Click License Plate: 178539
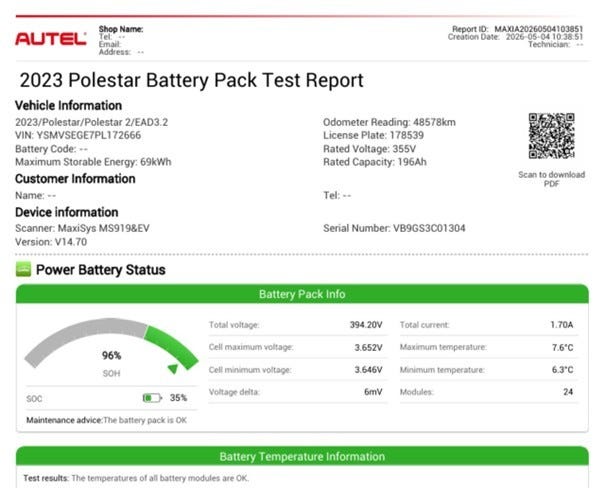The height and width of the screenshot is (488, 605). coord(373,135)
